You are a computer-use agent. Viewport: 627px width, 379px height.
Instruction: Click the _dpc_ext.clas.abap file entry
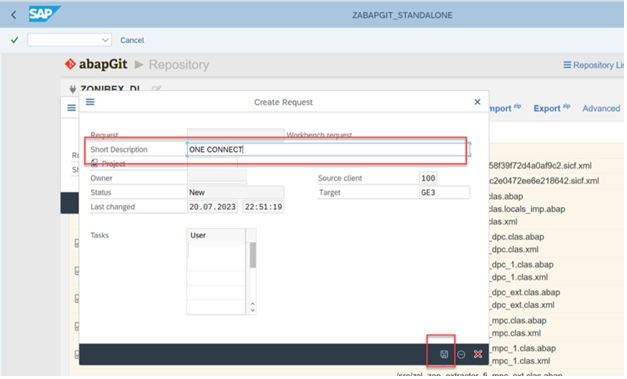click(x=525, y=292)
